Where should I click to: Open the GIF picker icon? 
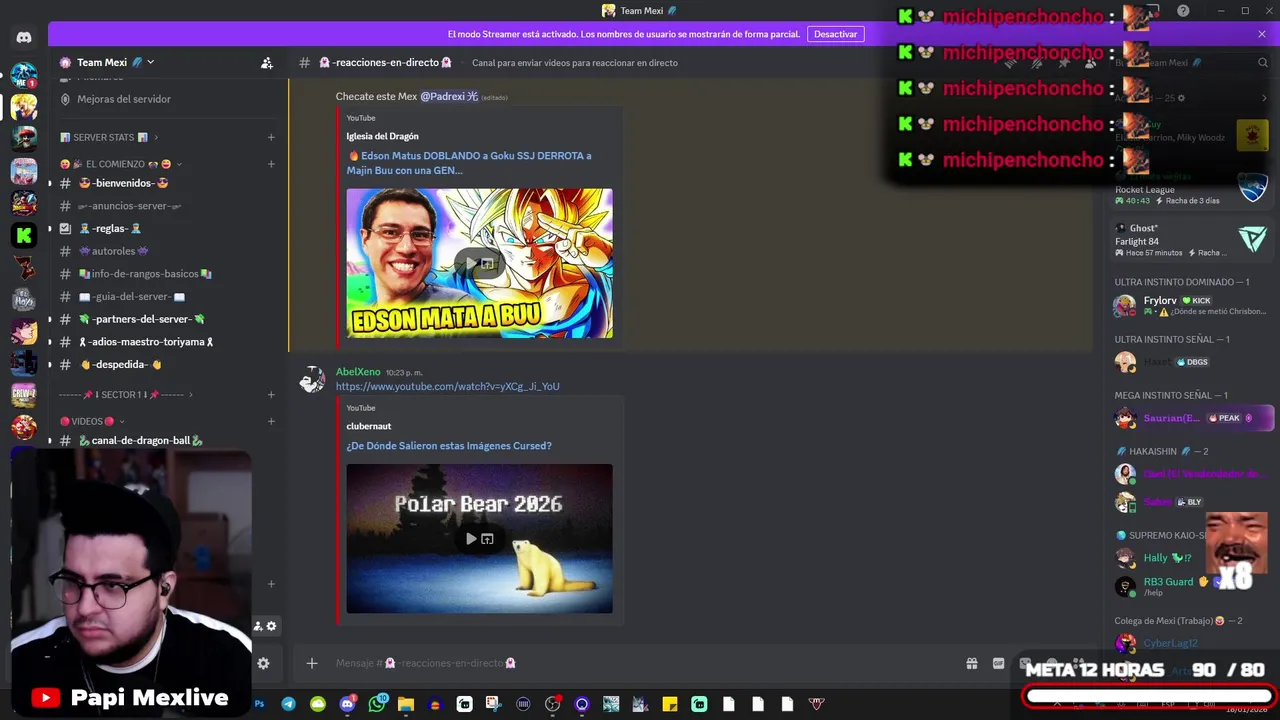tap(998, 663)
